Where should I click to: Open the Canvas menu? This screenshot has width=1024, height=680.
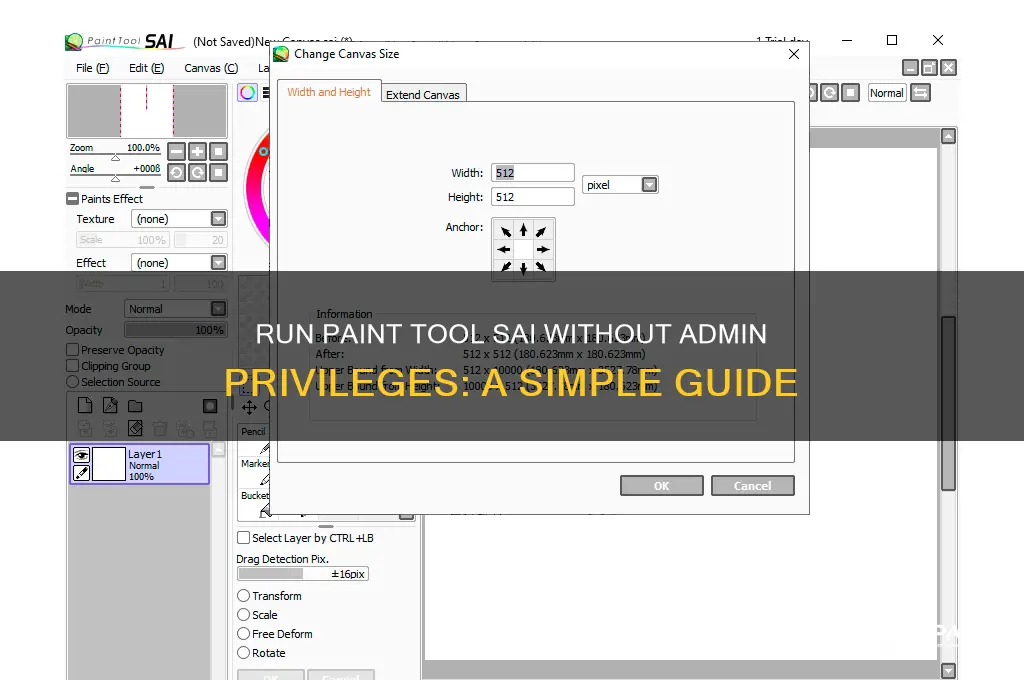[211, 68]
